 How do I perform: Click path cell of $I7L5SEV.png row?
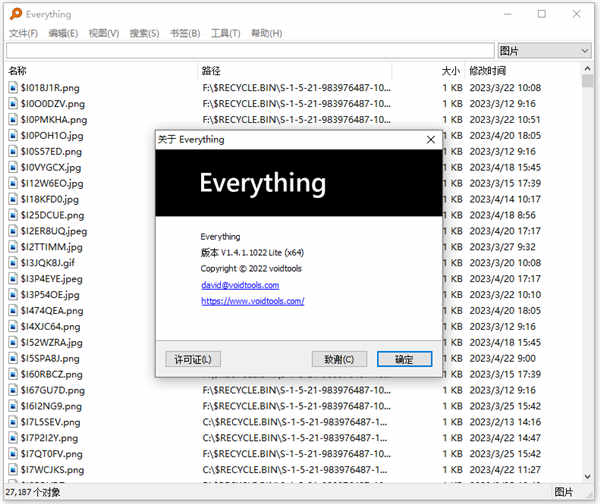pyautogui.click(x=295, y=422)
